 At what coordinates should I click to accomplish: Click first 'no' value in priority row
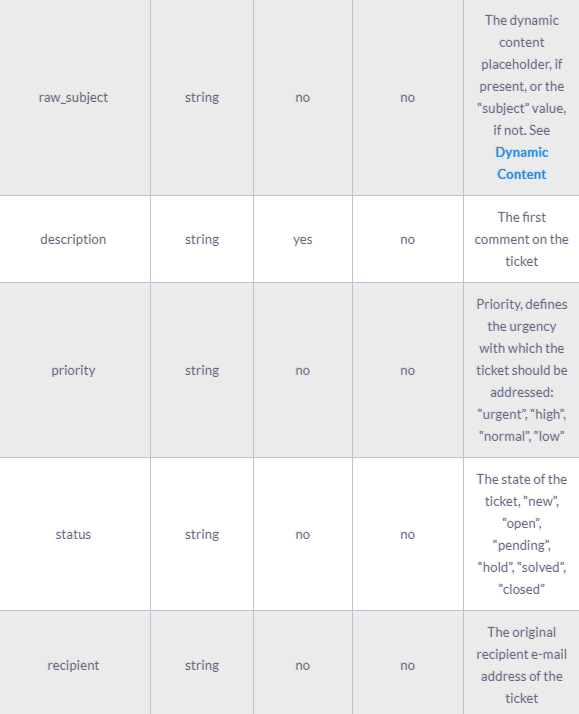(x=303, y=371)
